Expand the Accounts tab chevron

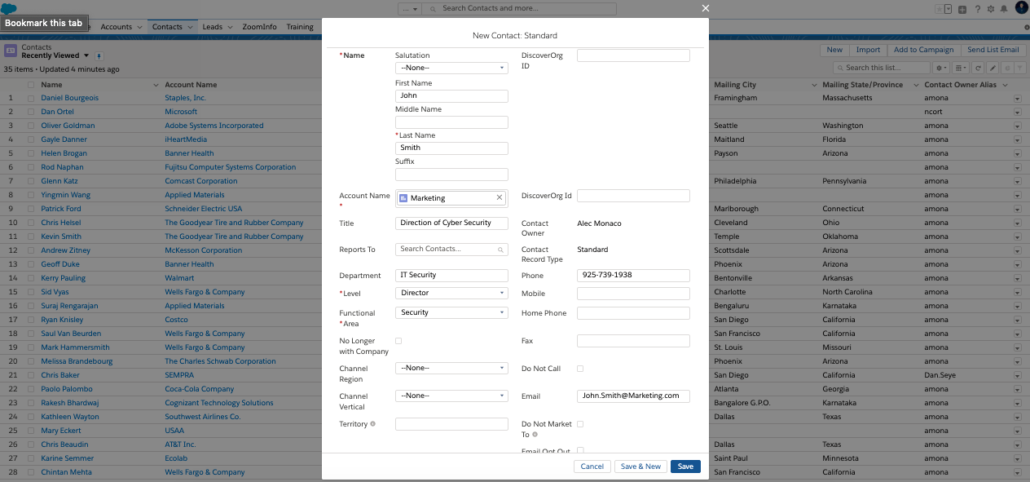(140, 28)
